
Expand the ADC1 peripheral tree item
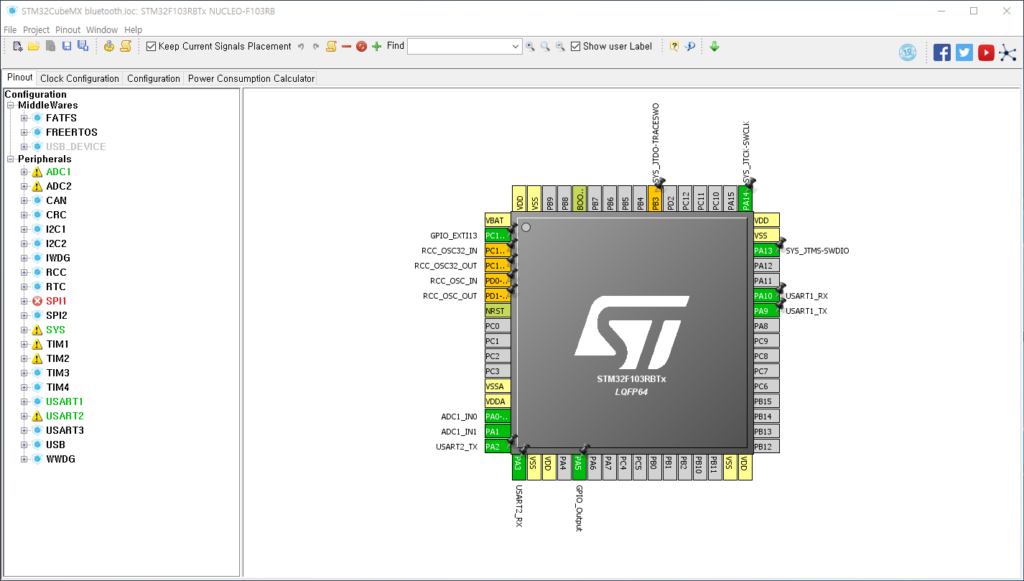[26, 171]
